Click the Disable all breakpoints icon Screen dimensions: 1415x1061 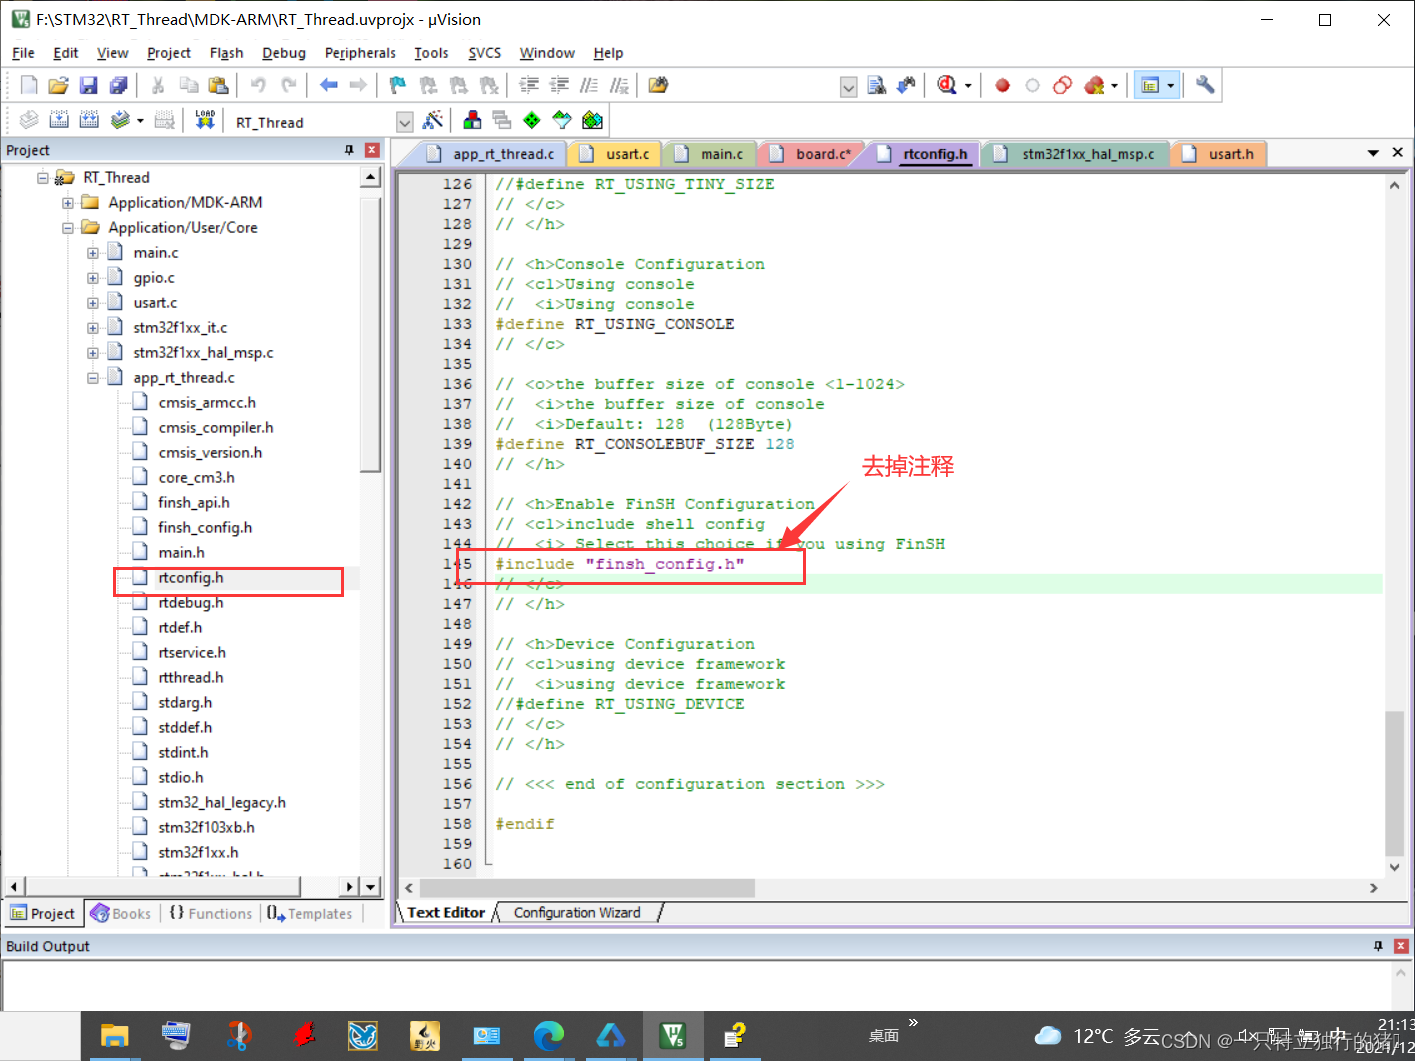point(1062,86)
